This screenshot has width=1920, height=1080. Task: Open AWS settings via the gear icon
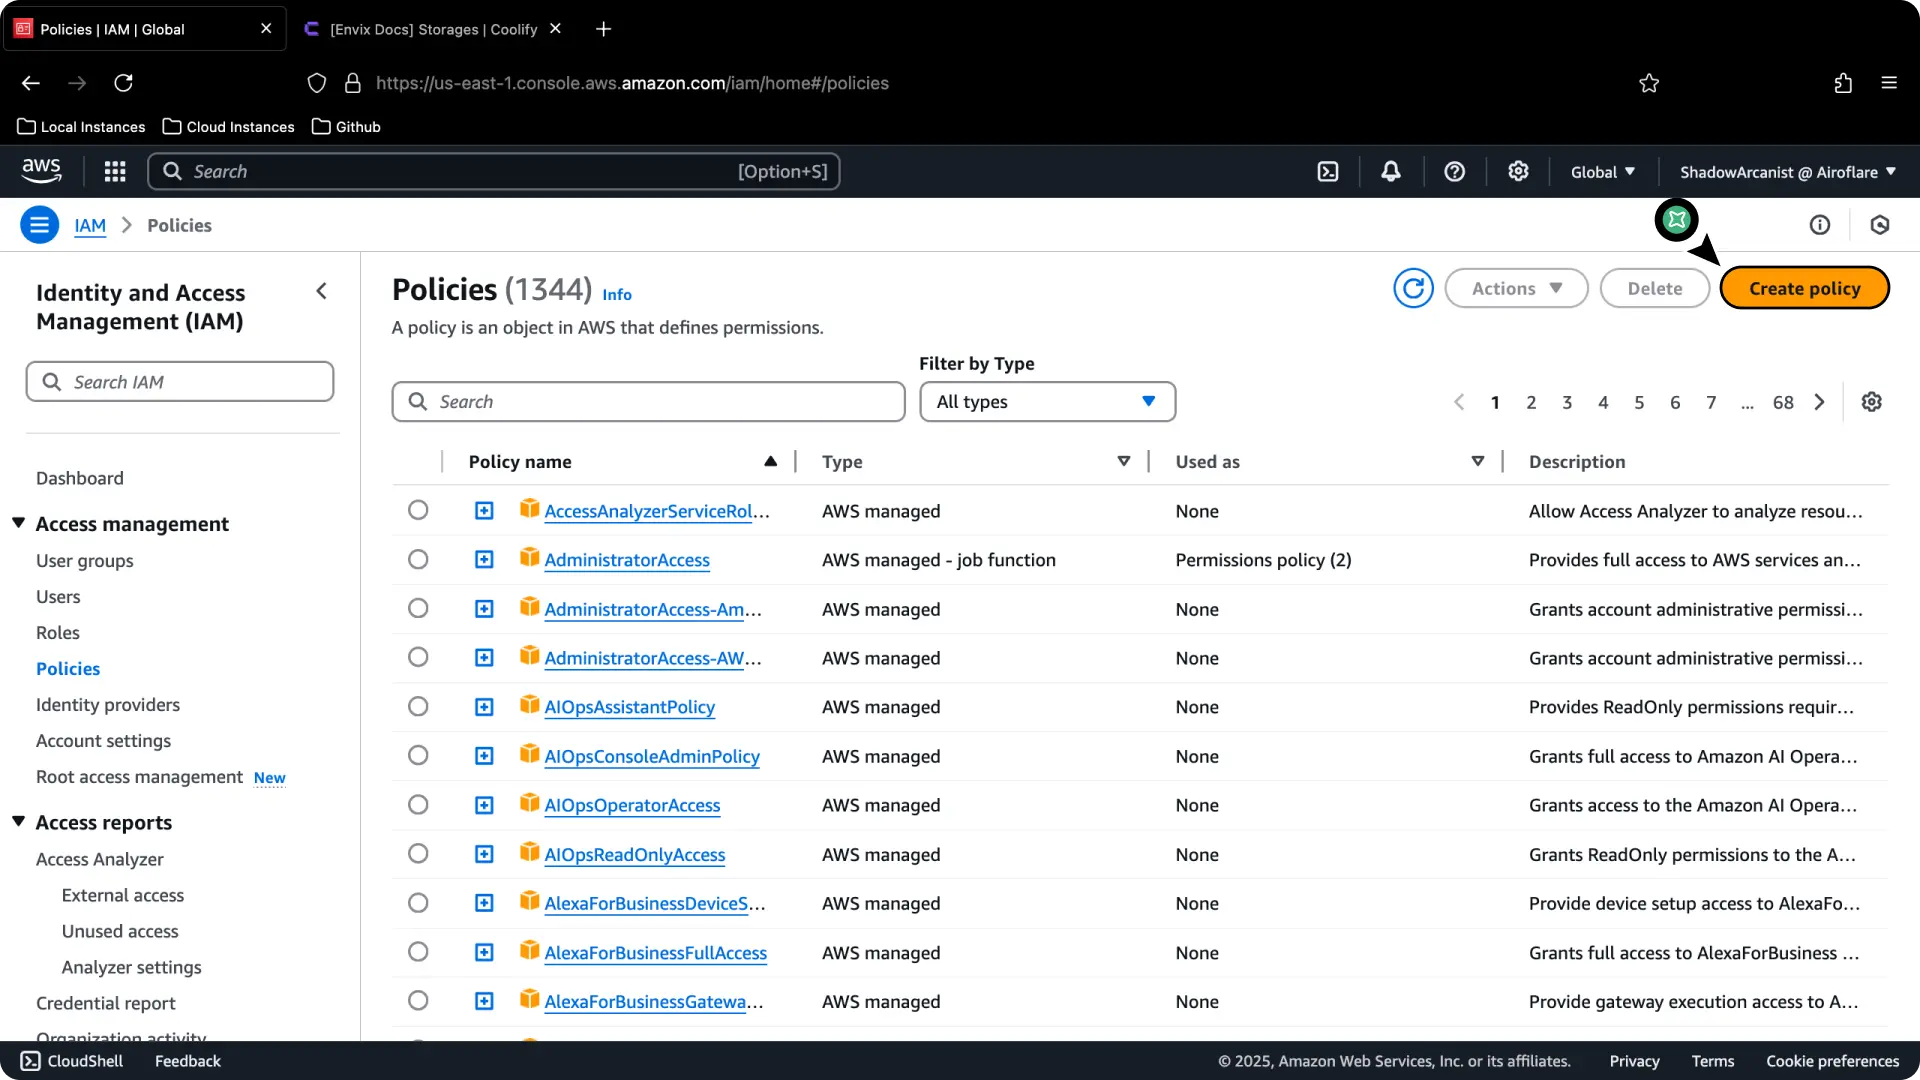(x=1518, y=171)
